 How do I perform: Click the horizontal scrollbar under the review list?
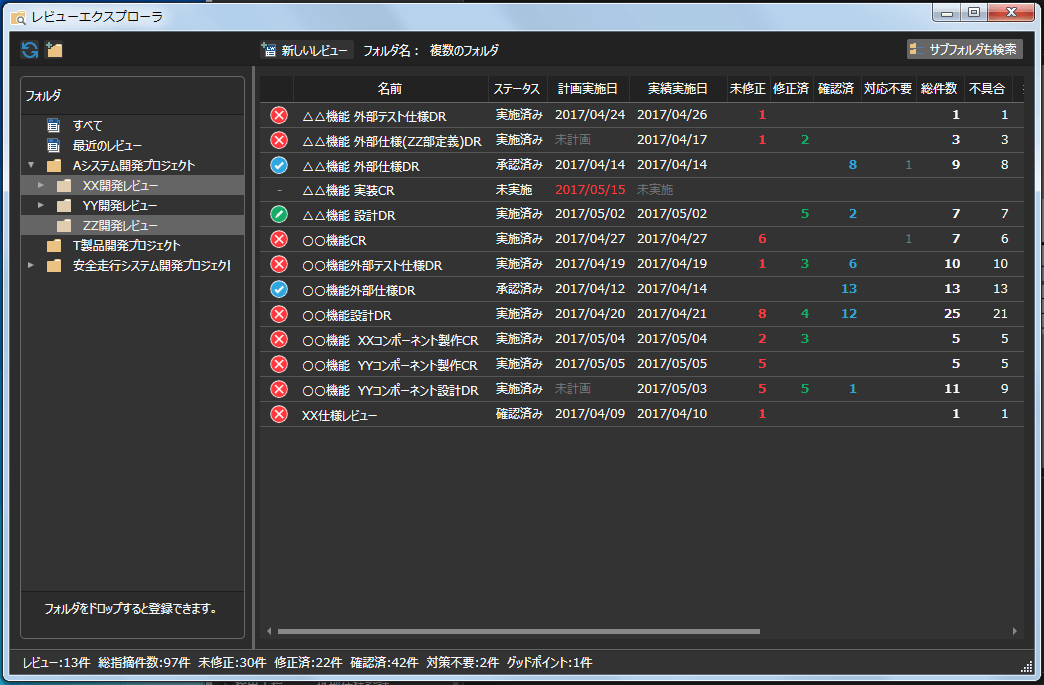[518, 631]
